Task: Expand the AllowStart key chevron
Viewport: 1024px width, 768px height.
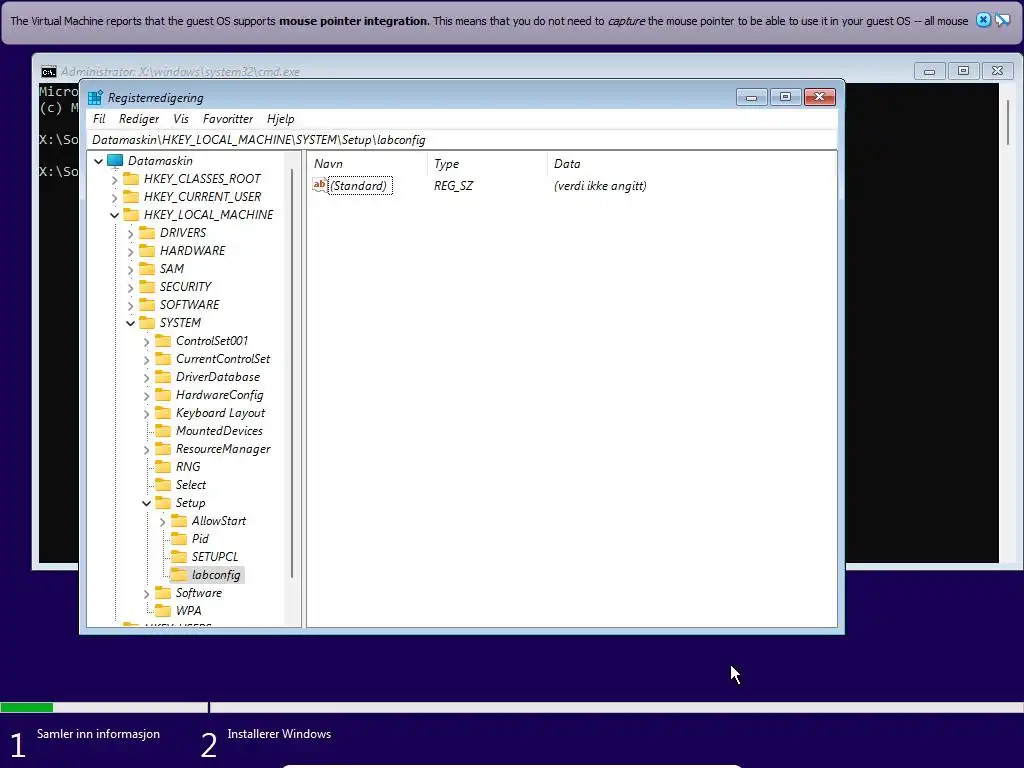Action: [x=163, y=522]
